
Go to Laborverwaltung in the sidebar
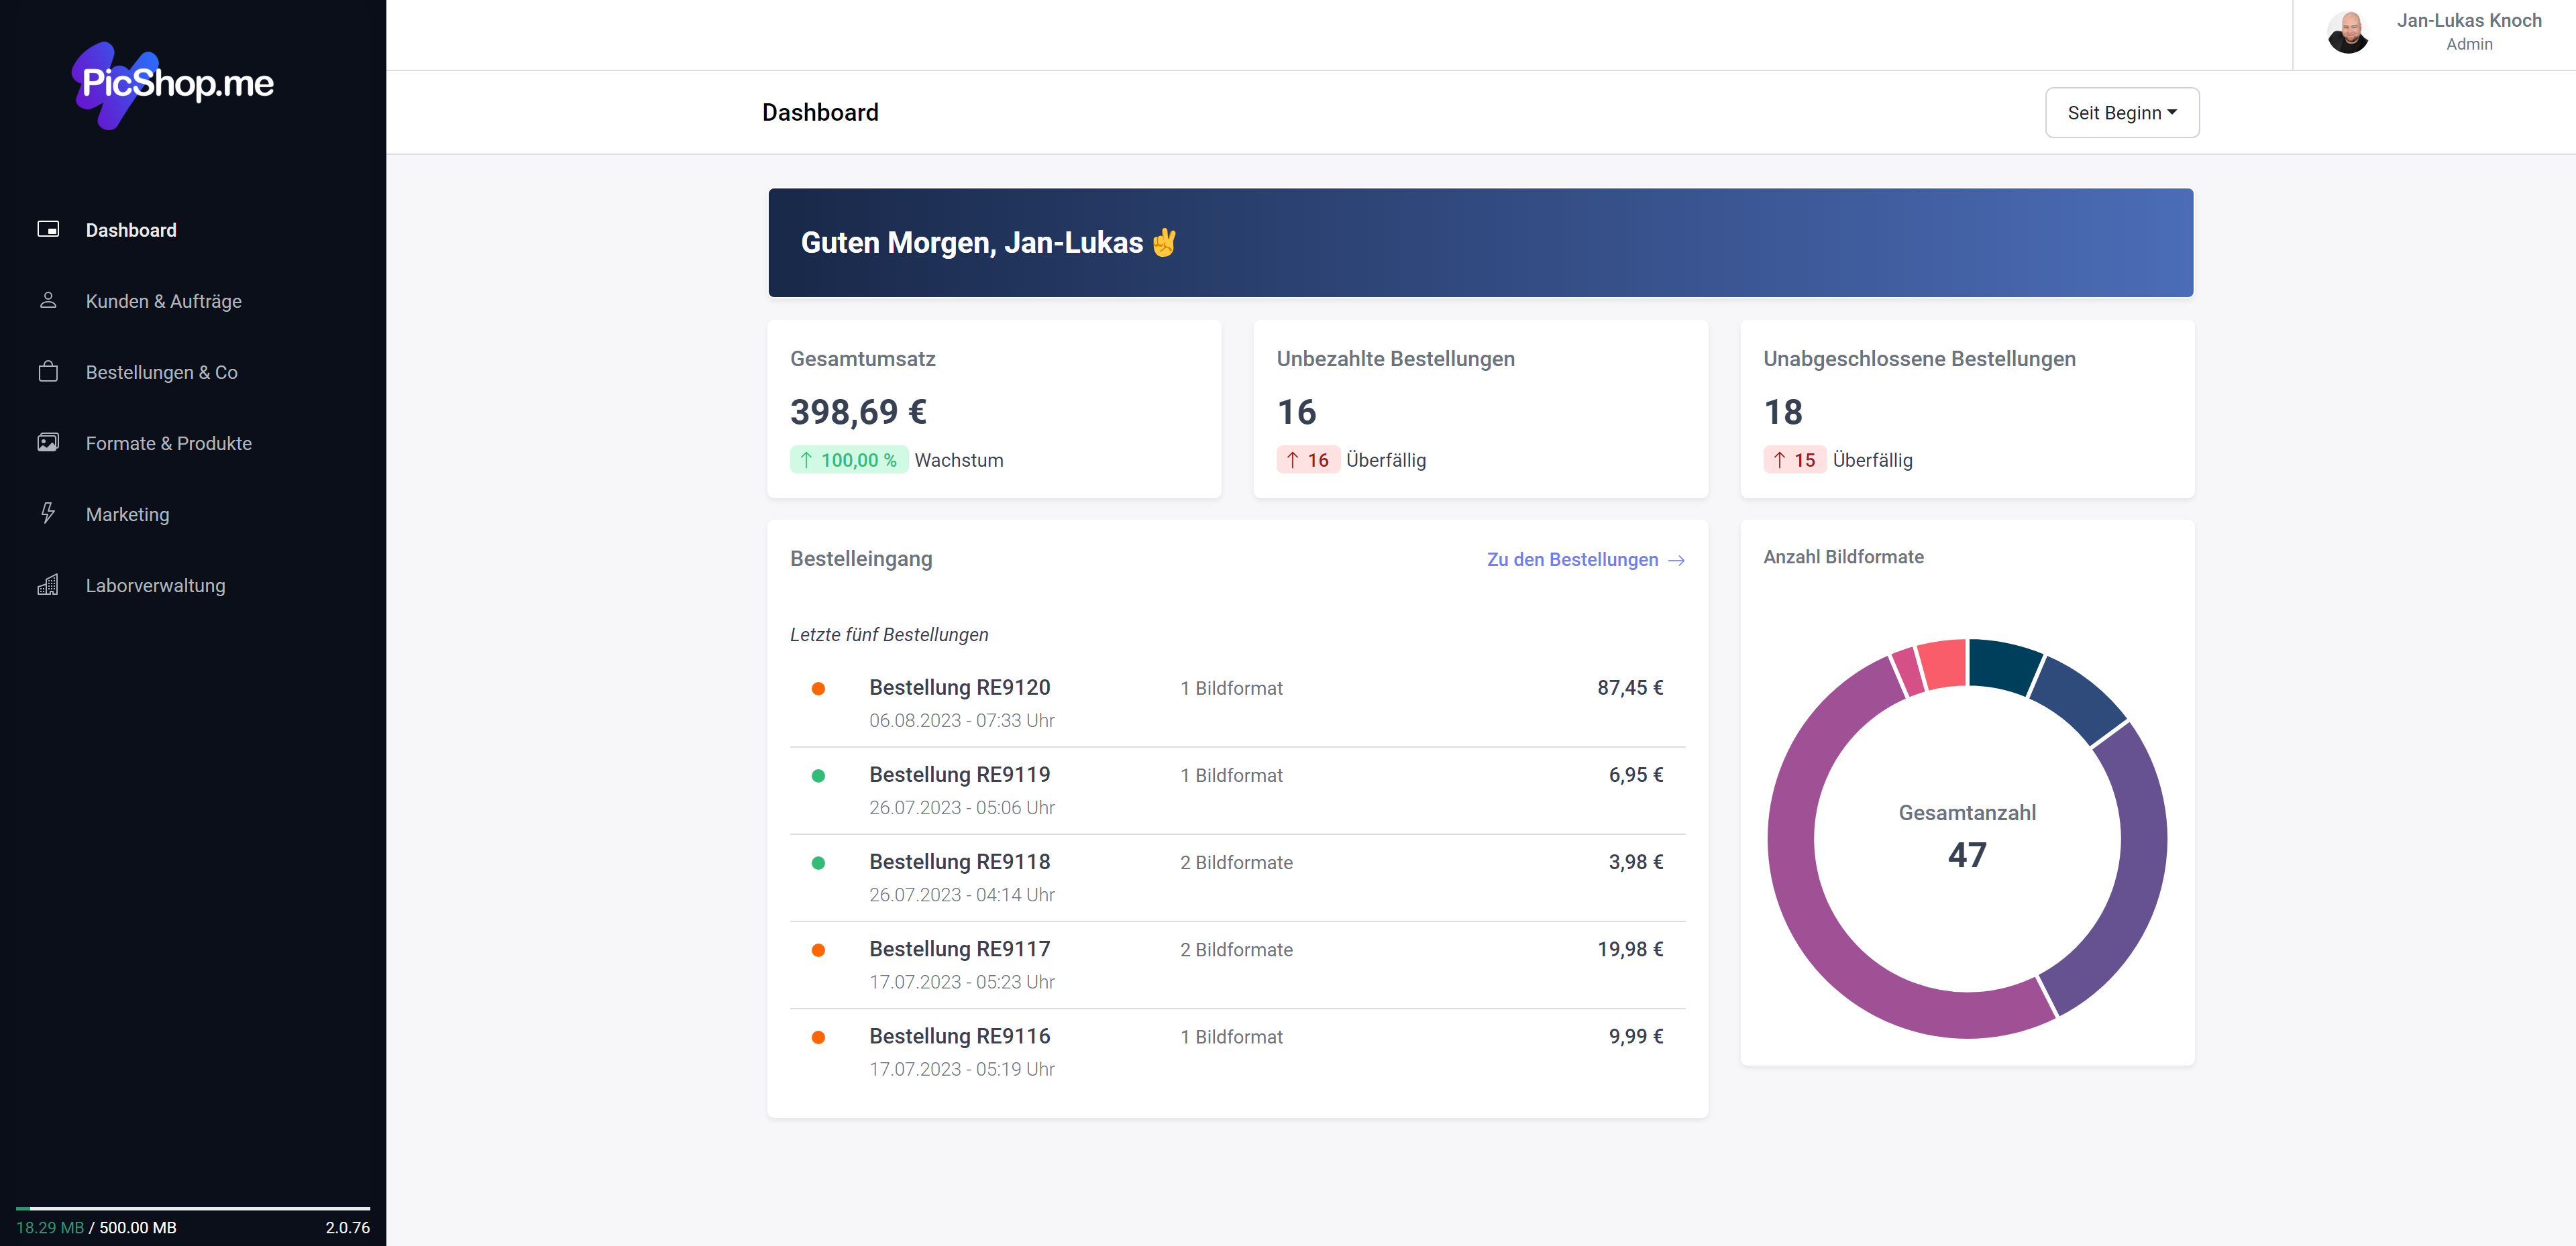point(155,585)
